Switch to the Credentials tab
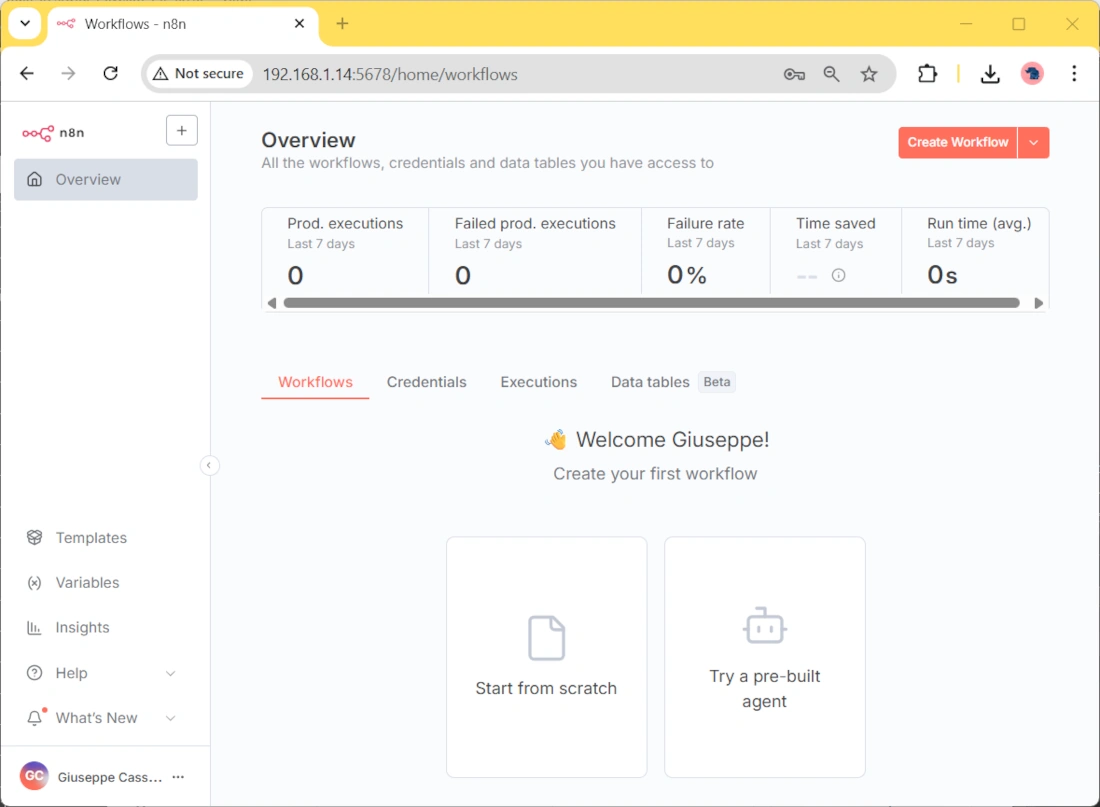 pos(426,382)
